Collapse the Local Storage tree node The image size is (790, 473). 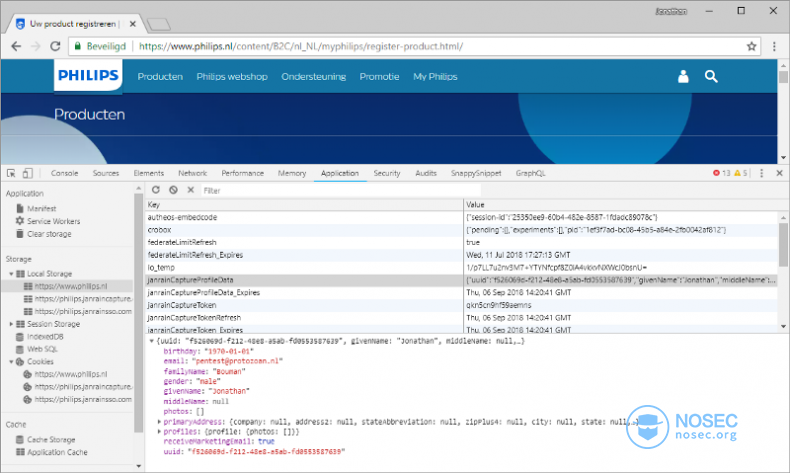(11, 274)
